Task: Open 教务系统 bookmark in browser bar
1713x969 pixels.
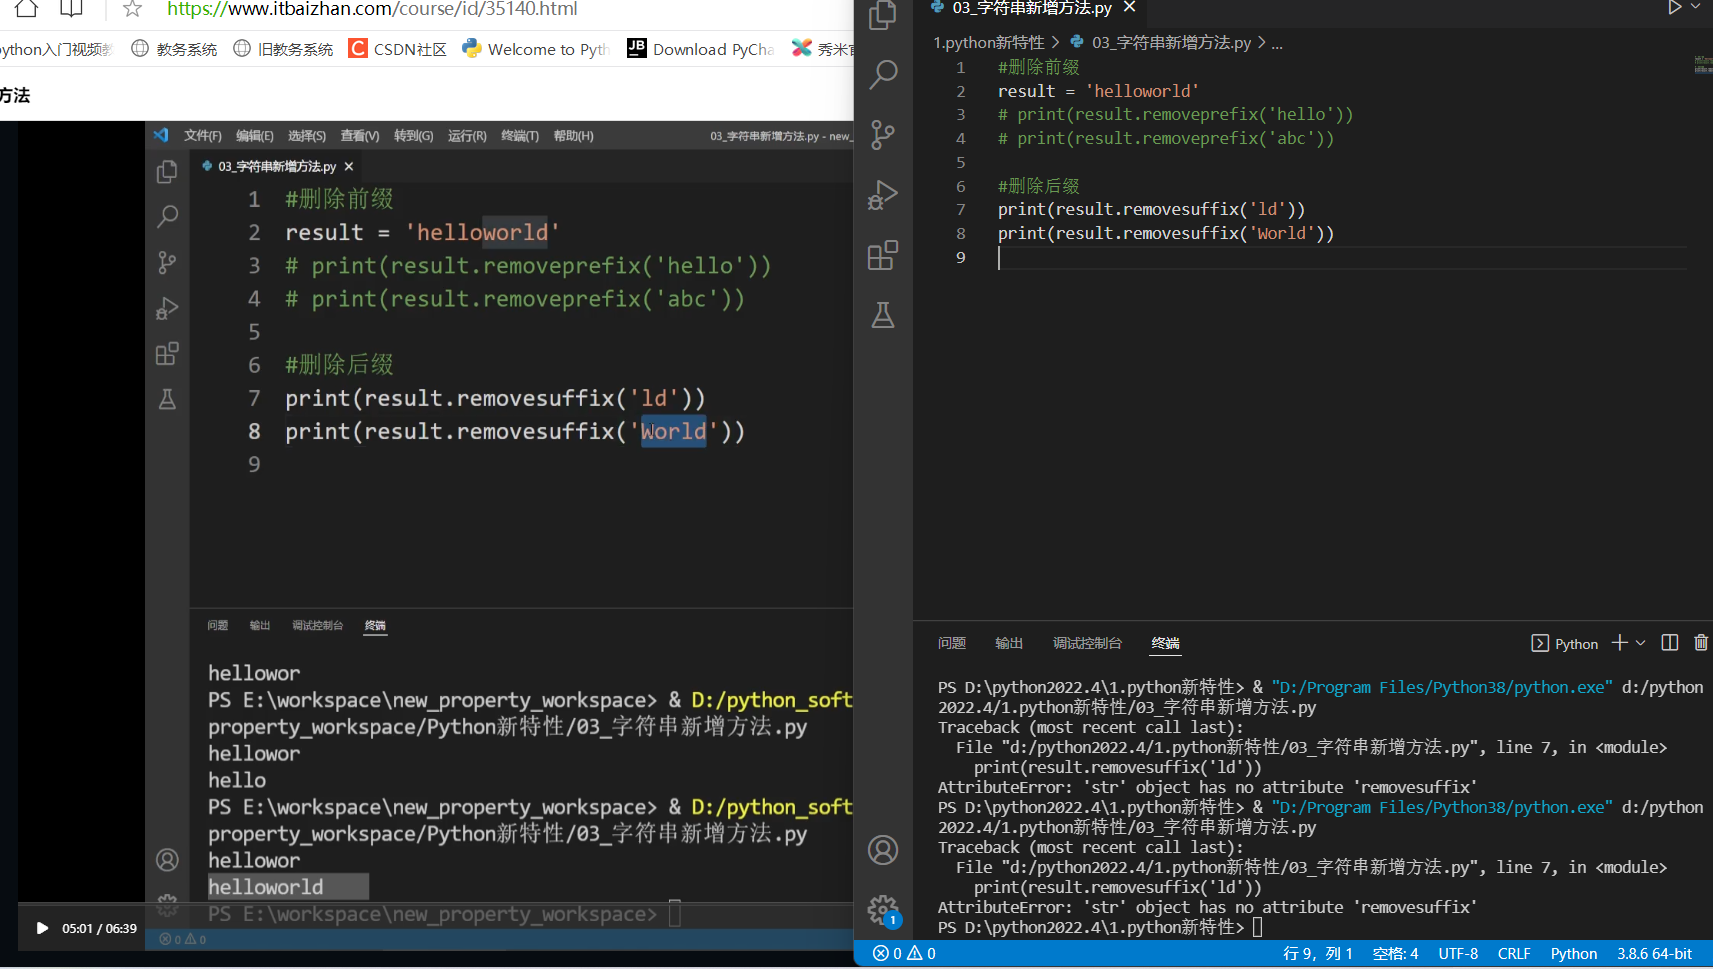Action: (x=174, y=49)
